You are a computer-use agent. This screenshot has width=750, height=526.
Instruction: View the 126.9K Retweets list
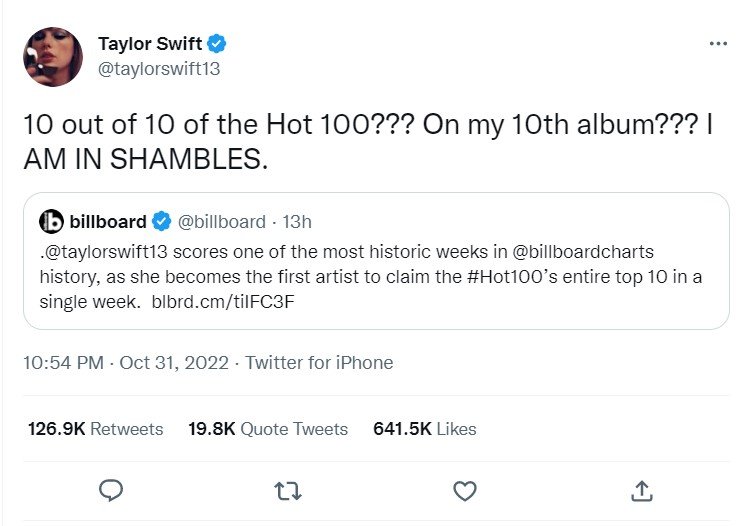click(x=95, y=428)
